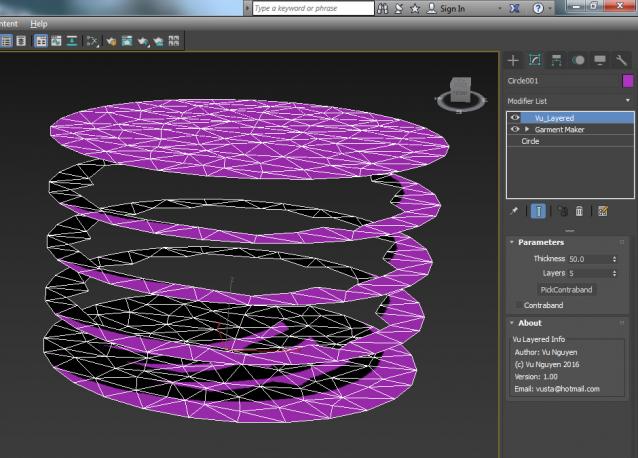Open the Help menu
The width and height of the screenshot is (638, 458).
[x=39, y=23]
